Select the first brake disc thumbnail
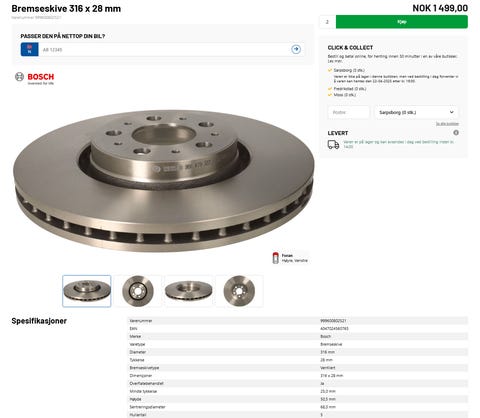 coord(87,291)
